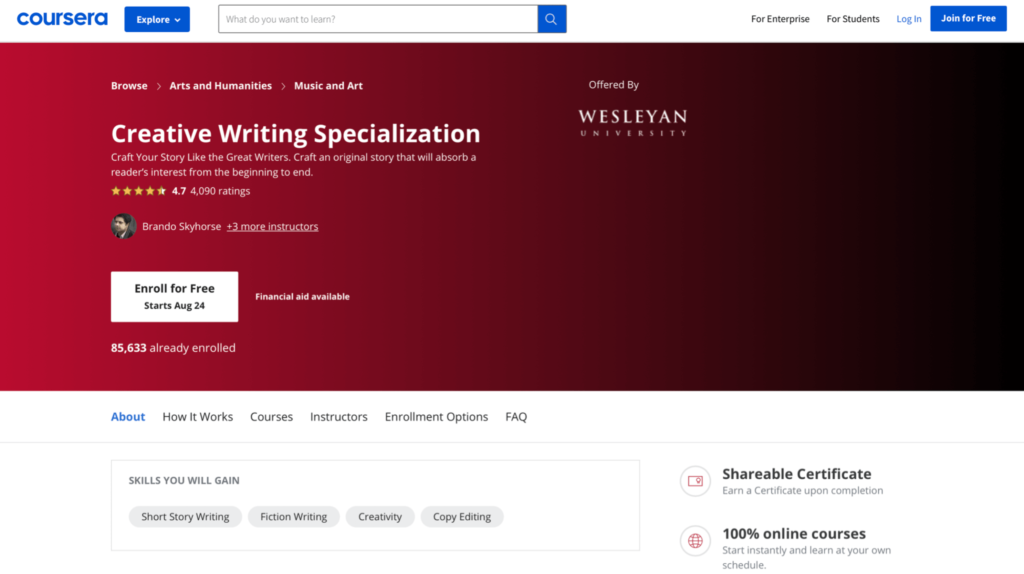This screenshot has width=1024, height=574.
Task: Click the Wesleyan University logo
Action: coord(632,123)
